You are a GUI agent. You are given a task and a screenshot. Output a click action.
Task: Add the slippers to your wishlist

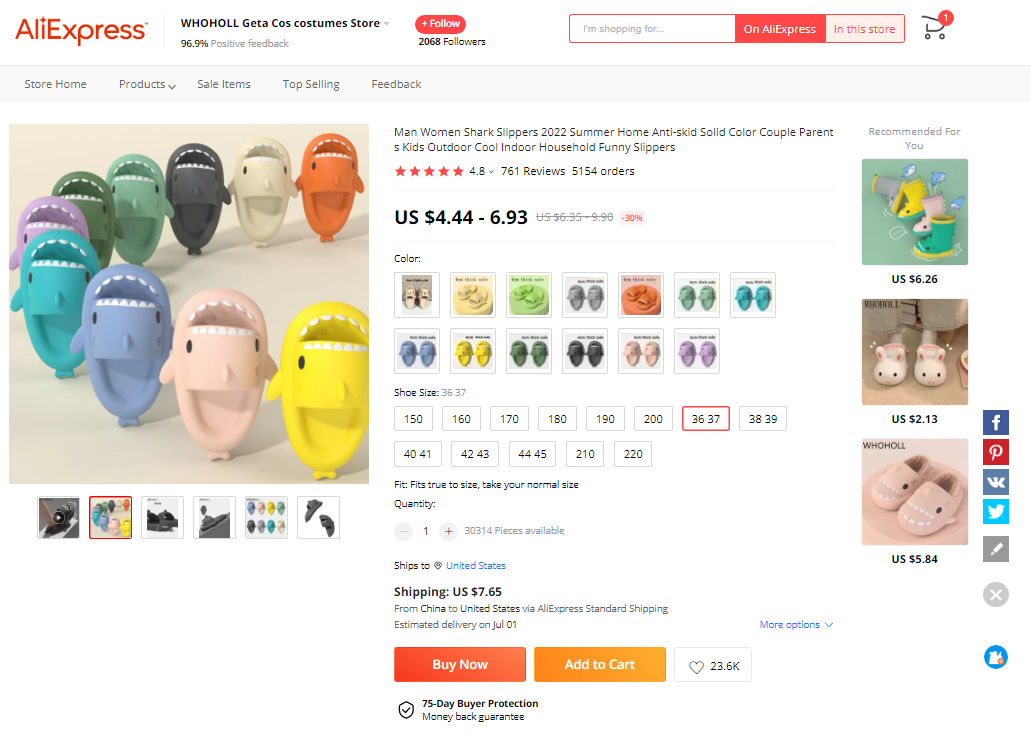point(712,664)
